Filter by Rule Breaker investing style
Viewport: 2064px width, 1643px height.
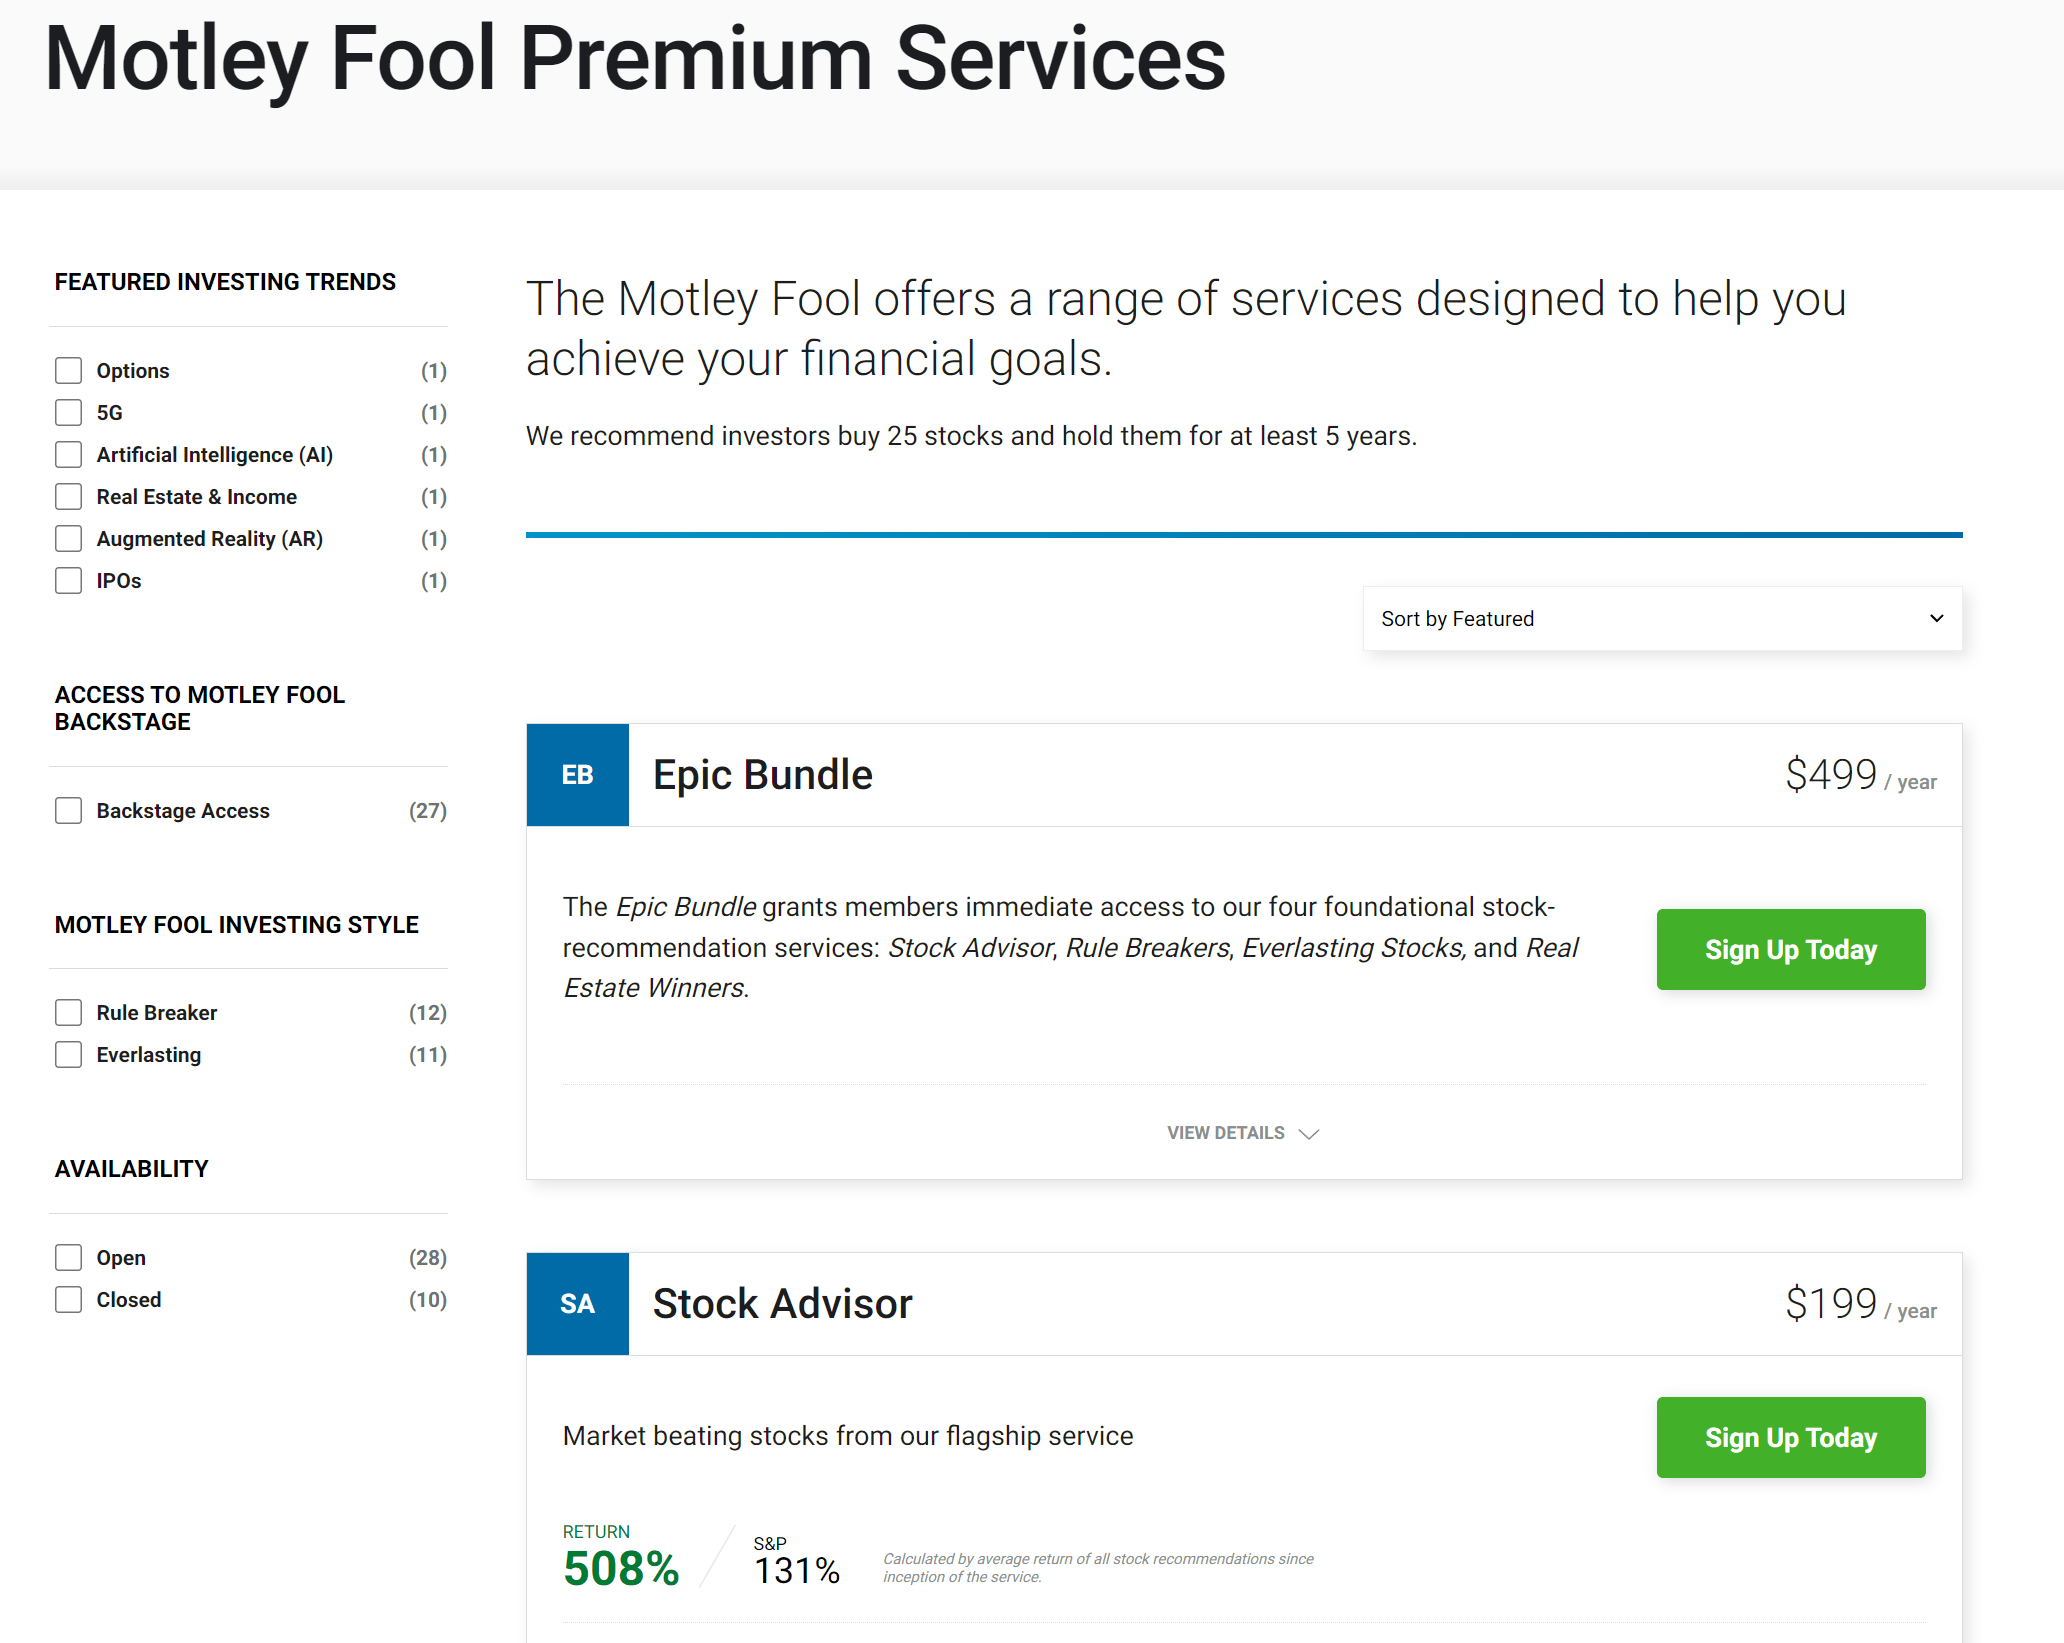point(69,1013)
